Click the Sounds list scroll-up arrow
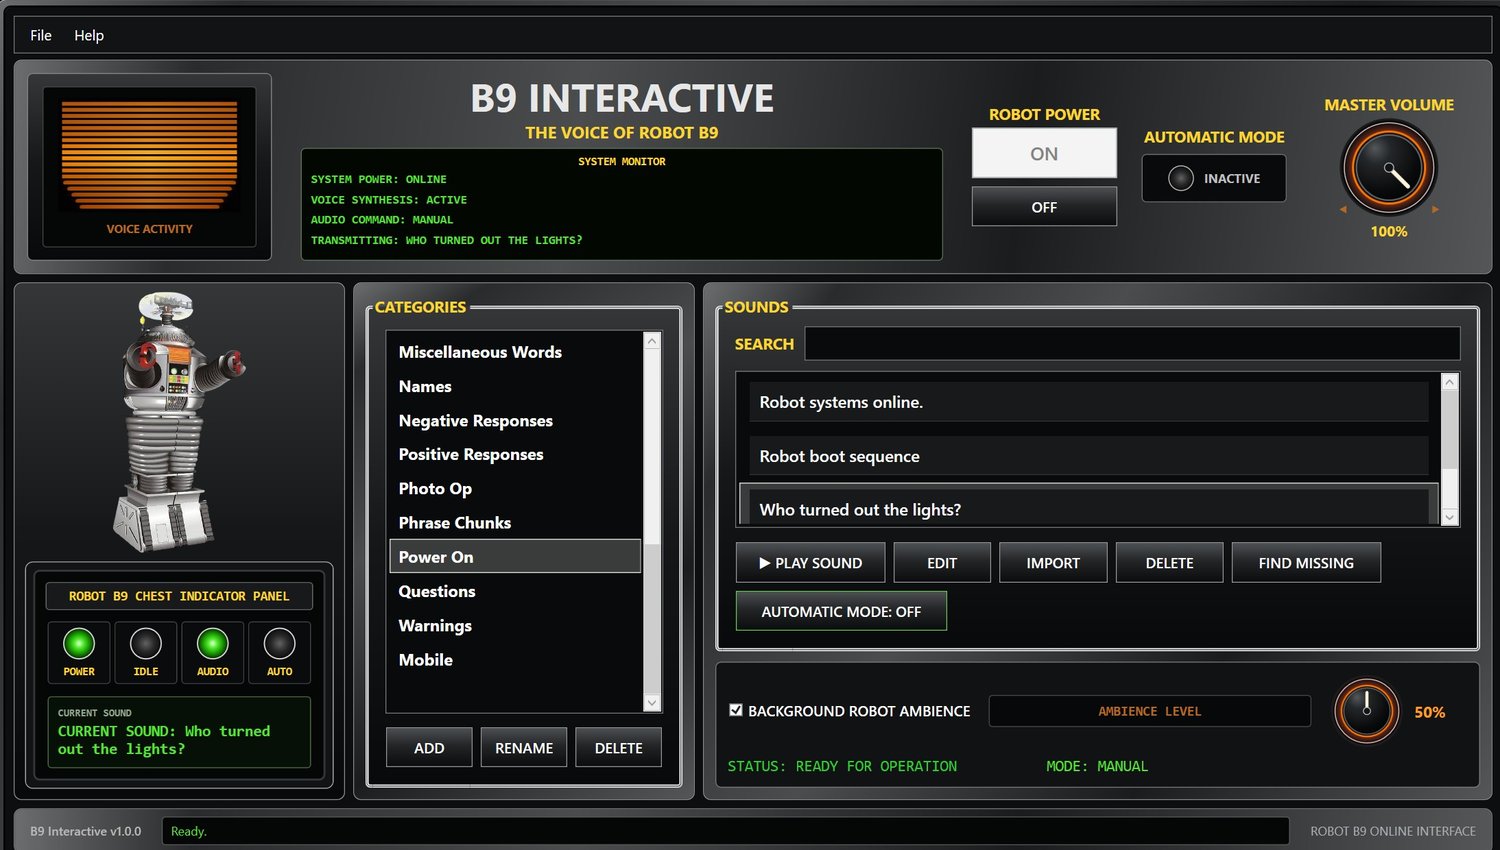The height and width of the screenshot is (850, 1500). (1450, 382)
